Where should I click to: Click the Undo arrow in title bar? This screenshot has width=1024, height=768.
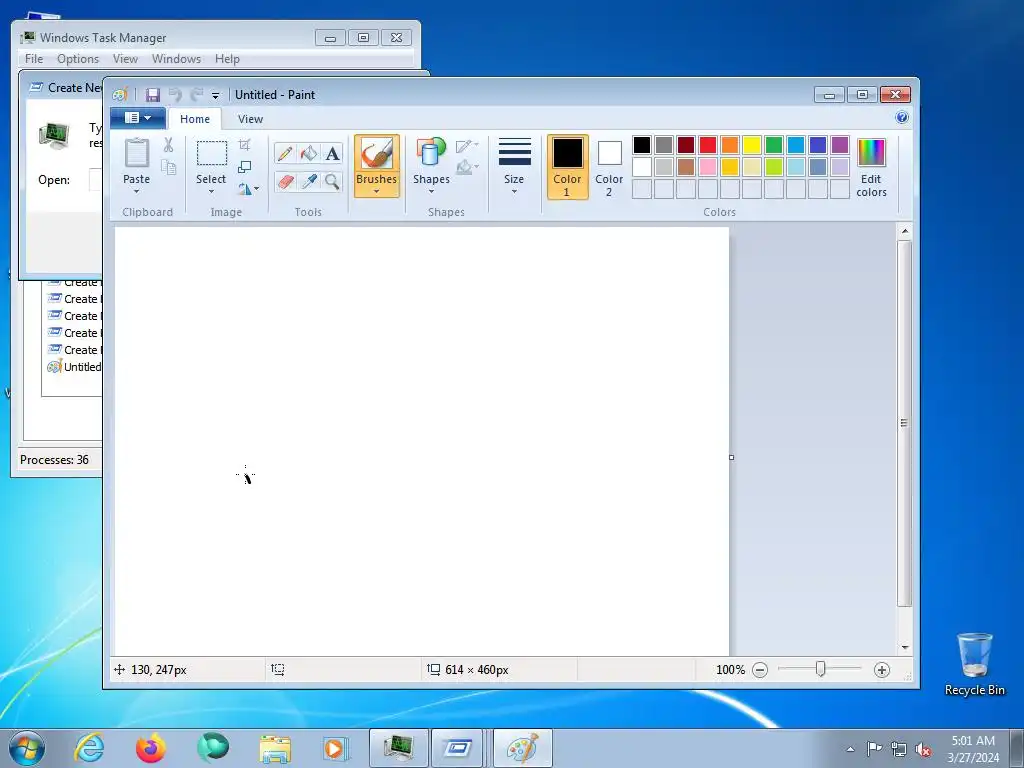pyautogui.click(x=174, y=95)
